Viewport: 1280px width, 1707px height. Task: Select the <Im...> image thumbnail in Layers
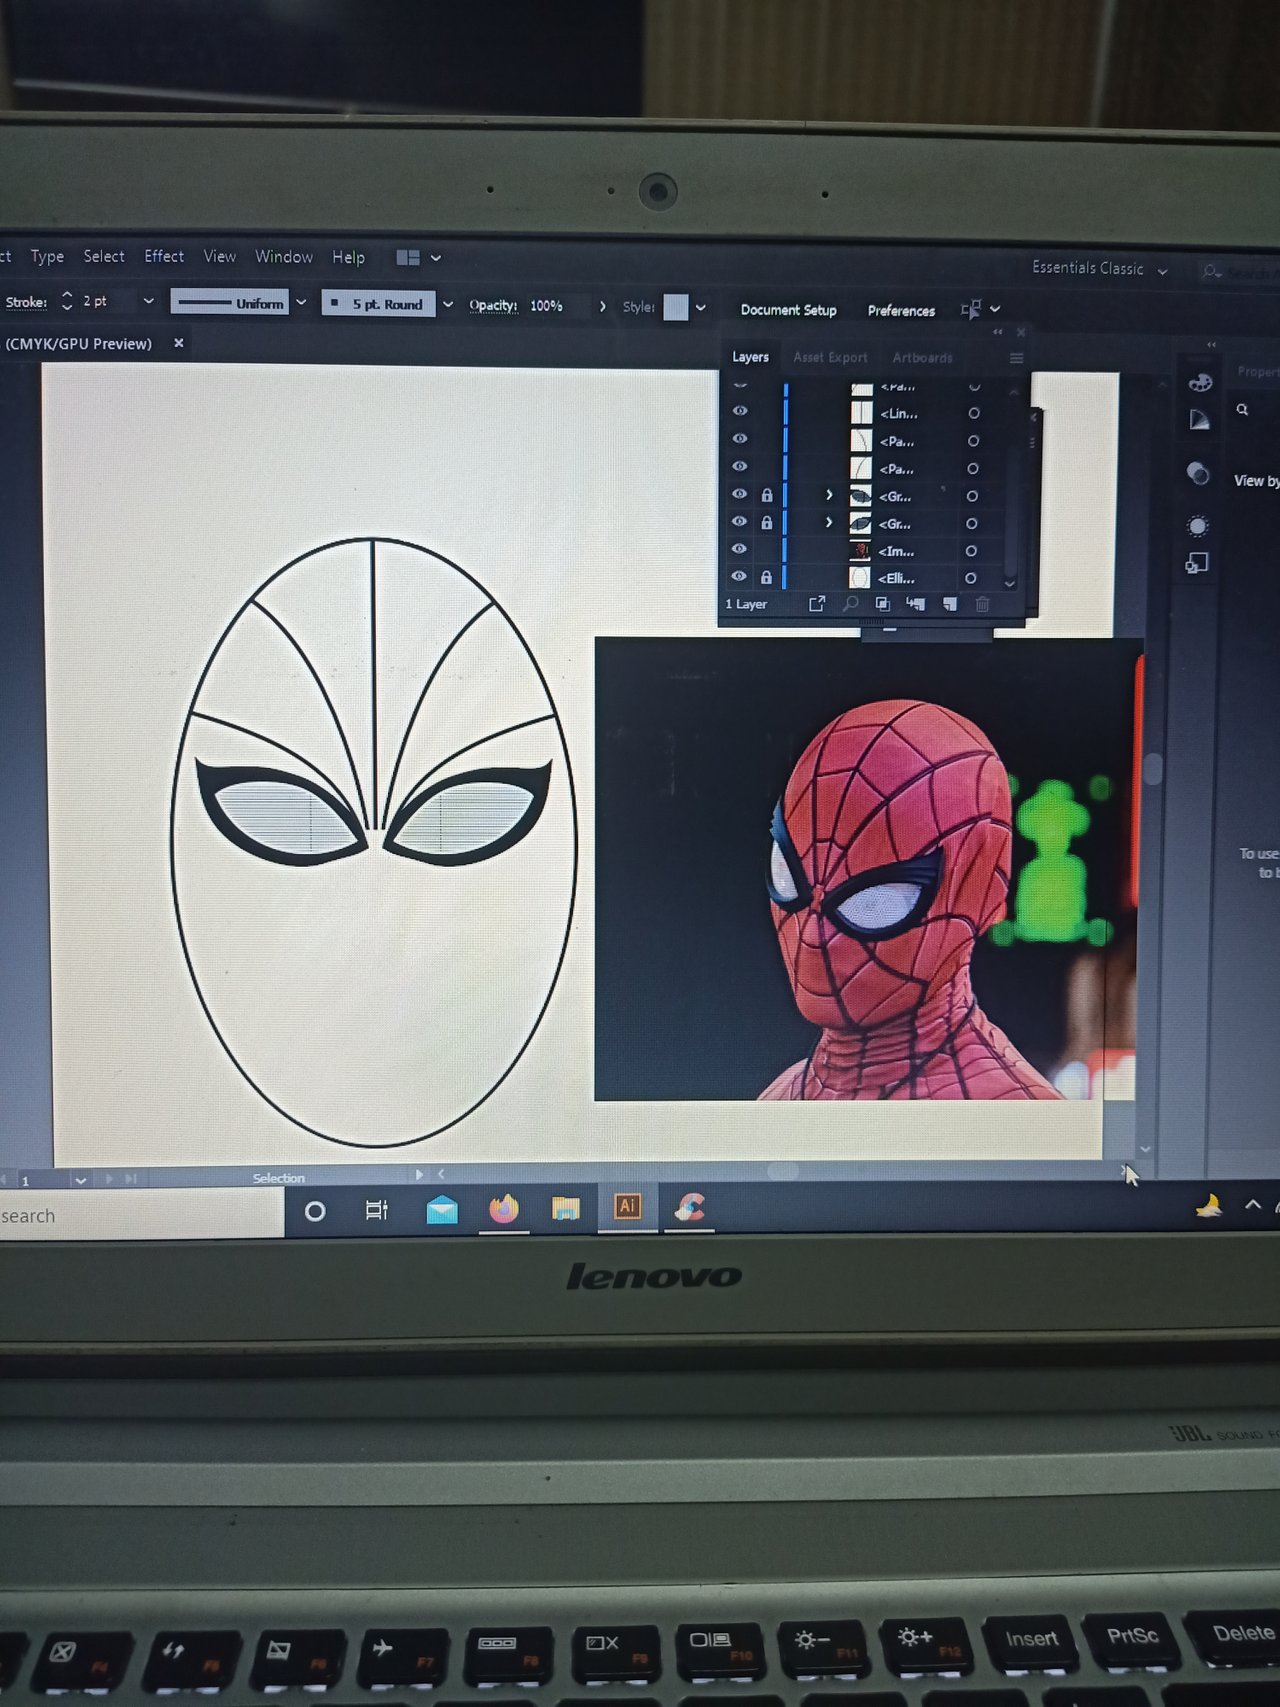tap(860, 550)
